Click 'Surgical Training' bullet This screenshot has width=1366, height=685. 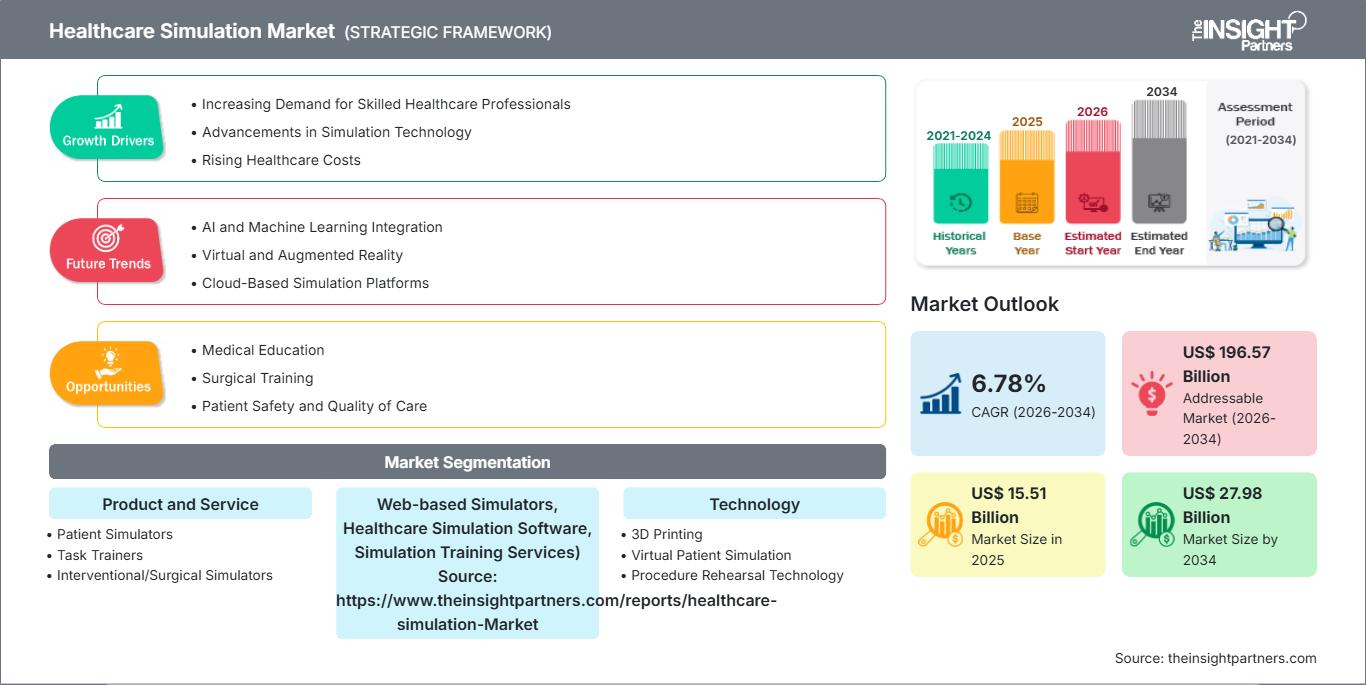point(257,378)
